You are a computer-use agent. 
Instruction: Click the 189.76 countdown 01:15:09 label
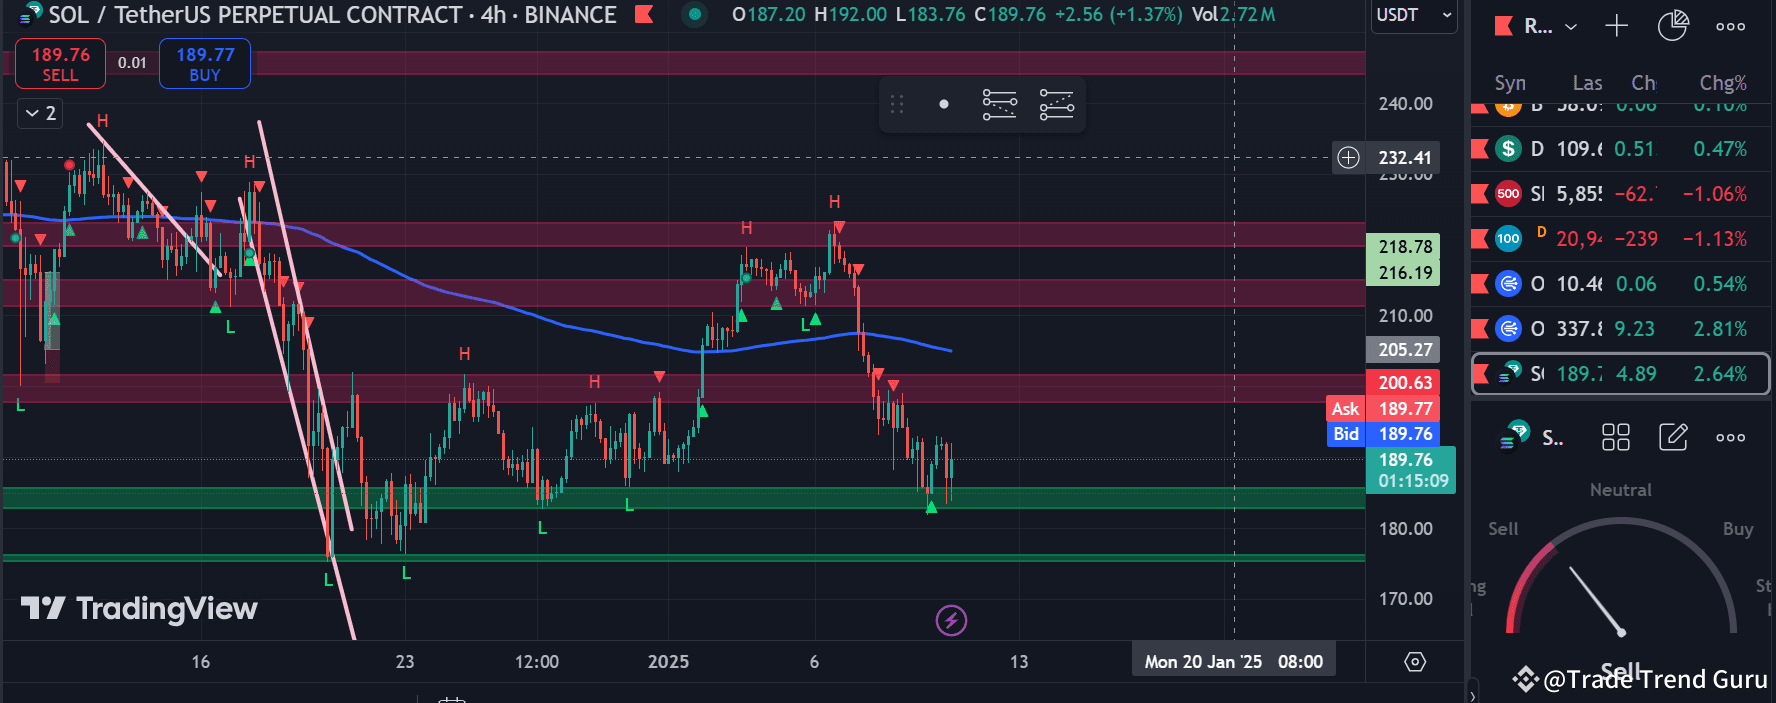[1411, 470]
